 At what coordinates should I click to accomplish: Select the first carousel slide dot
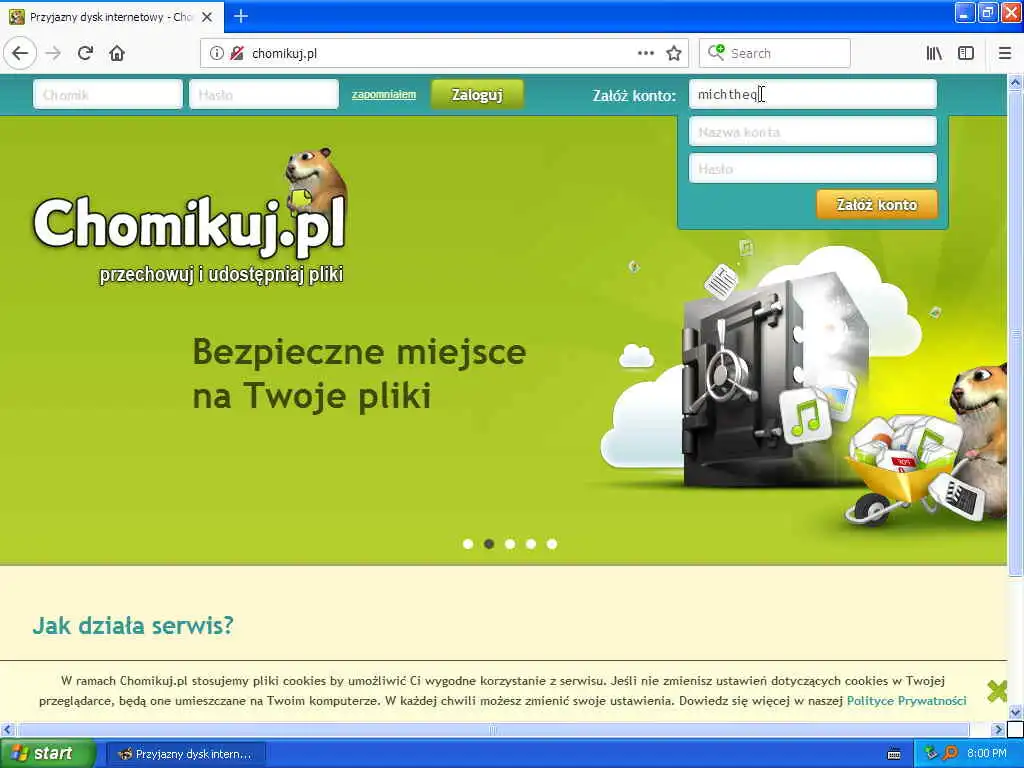pyautogui.click(x=468, y=544)
